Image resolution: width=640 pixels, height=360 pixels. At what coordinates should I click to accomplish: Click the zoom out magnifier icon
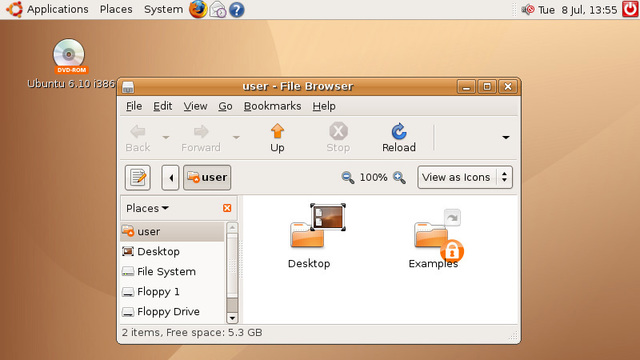pos(348,178)
